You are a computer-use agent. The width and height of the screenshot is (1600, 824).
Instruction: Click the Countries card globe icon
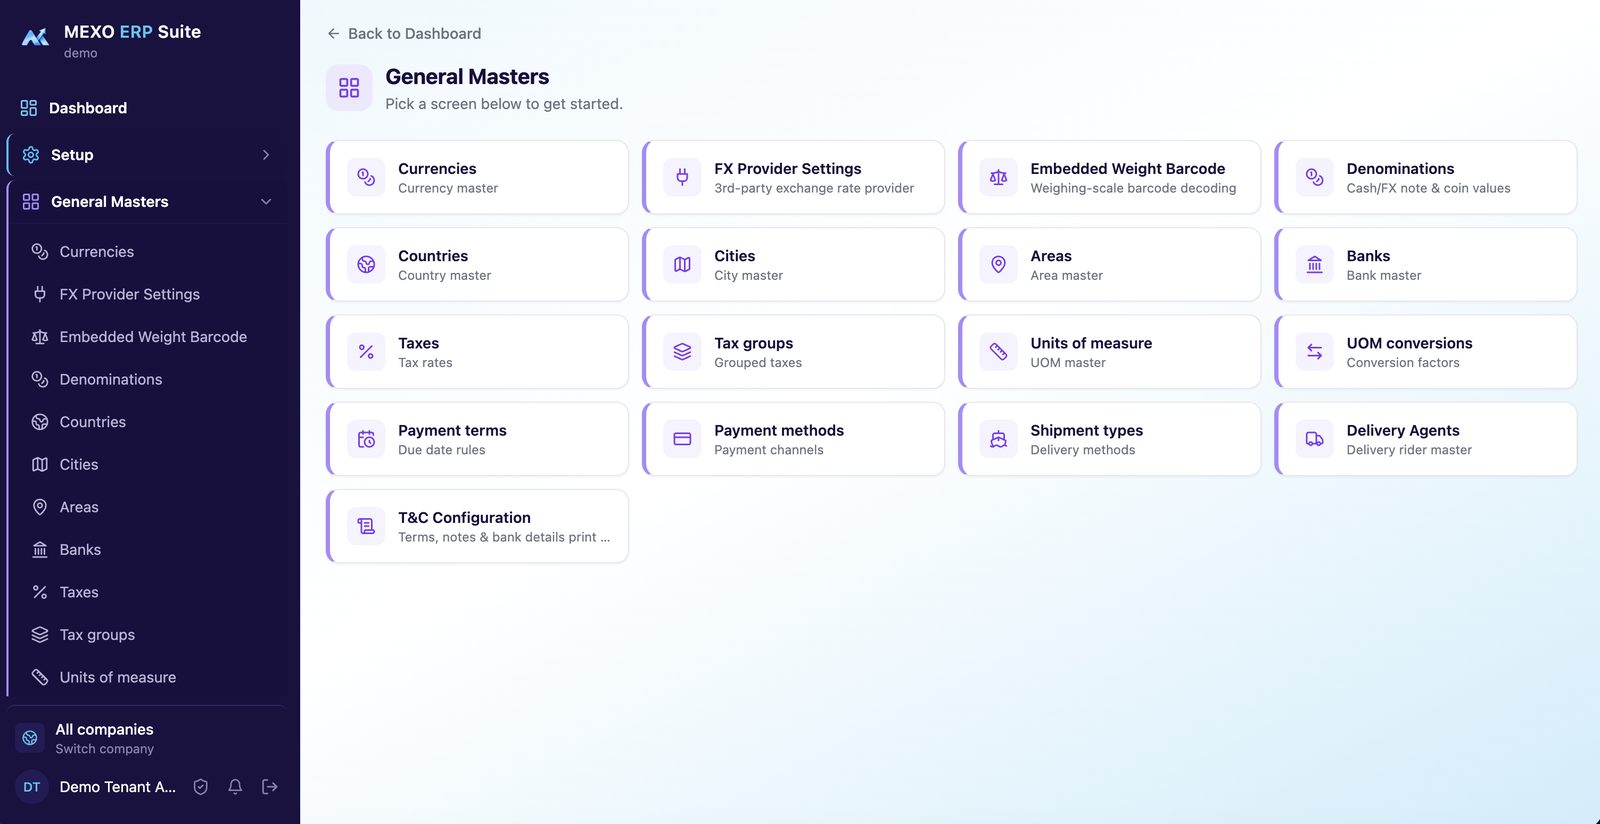(366, 264)
